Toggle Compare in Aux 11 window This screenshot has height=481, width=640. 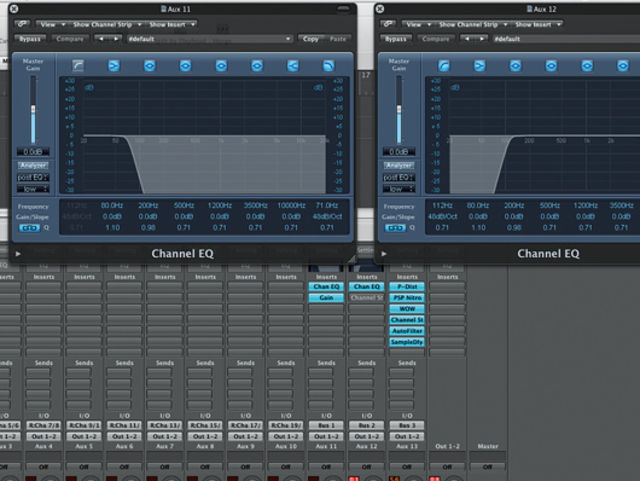click(x=70, y=39)
